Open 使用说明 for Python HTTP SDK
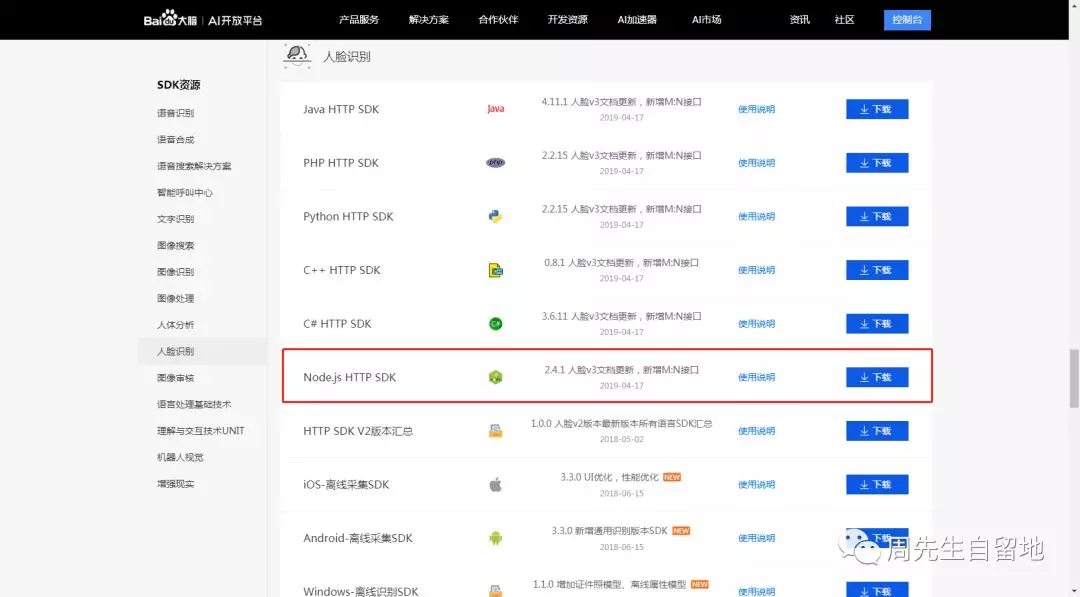Image resolution: width=1080 pixels, height=597 pixels. click(756, 216)
